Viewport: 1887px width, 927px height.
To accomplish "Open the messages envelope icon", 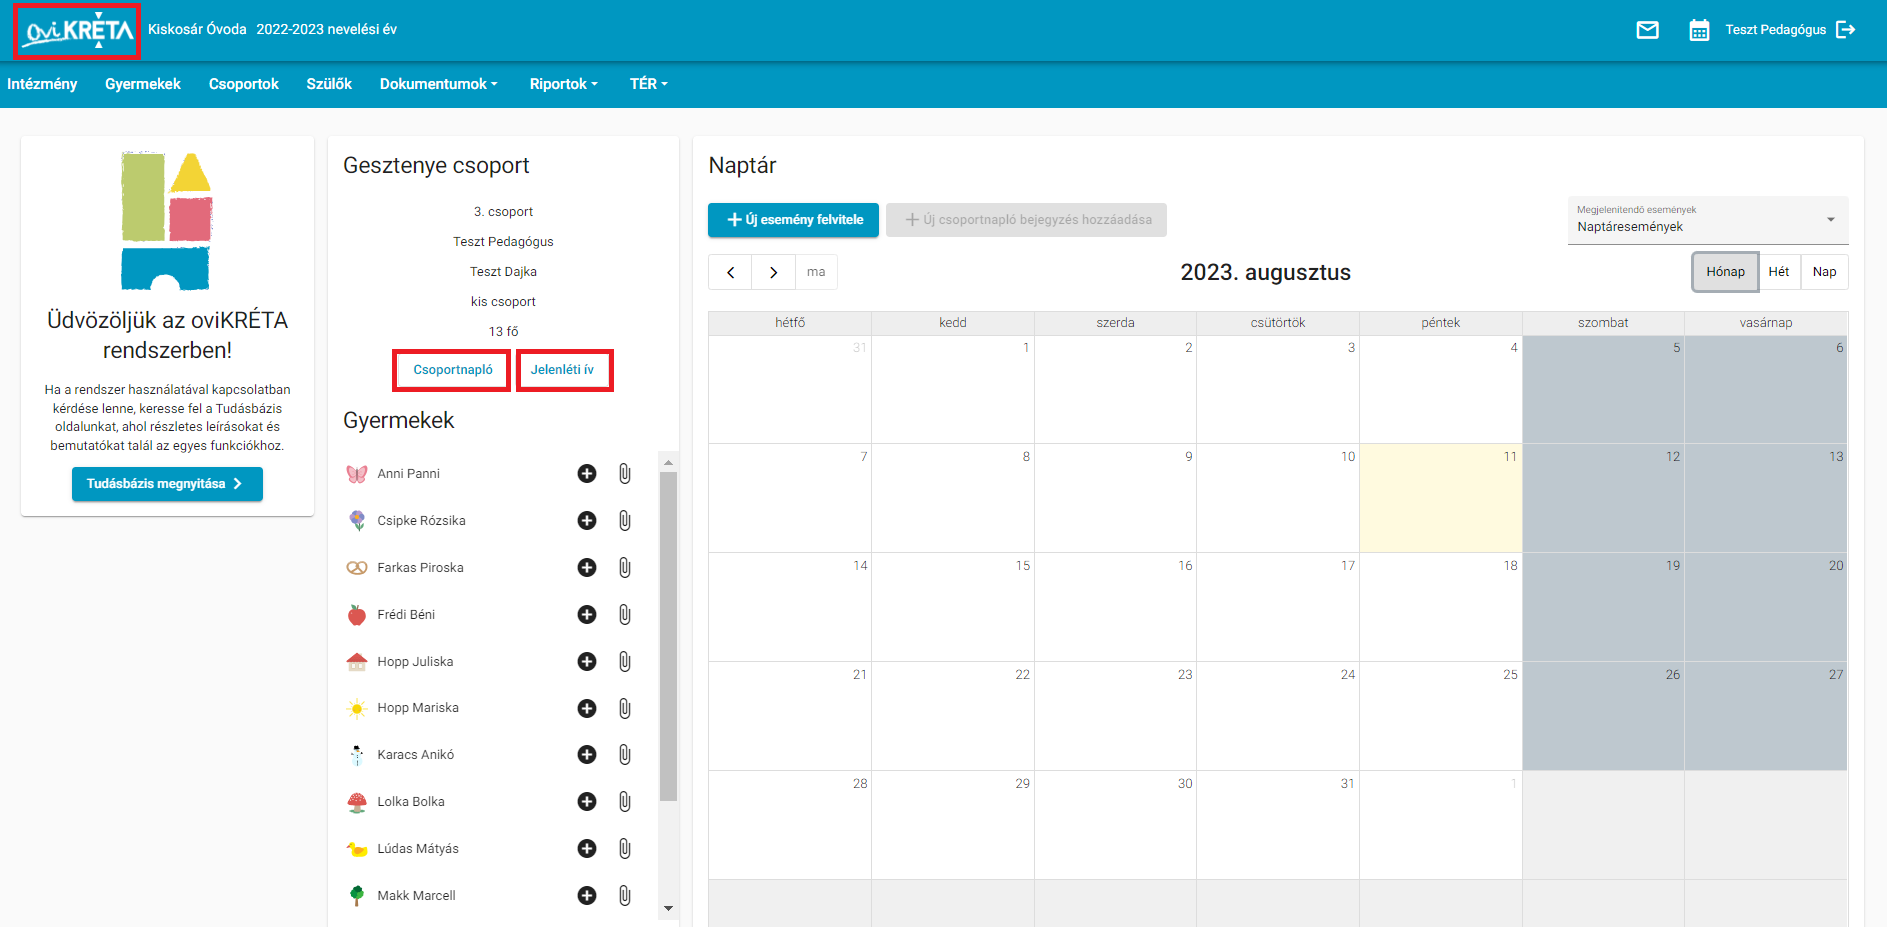I will tap(1647, 30).
